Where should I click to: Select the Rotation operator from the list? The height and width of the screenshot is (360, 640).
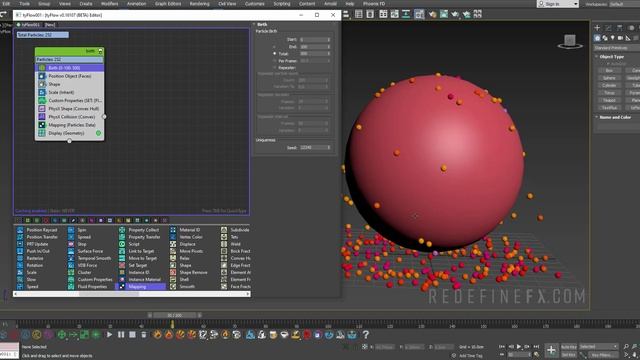coord(35,265)
